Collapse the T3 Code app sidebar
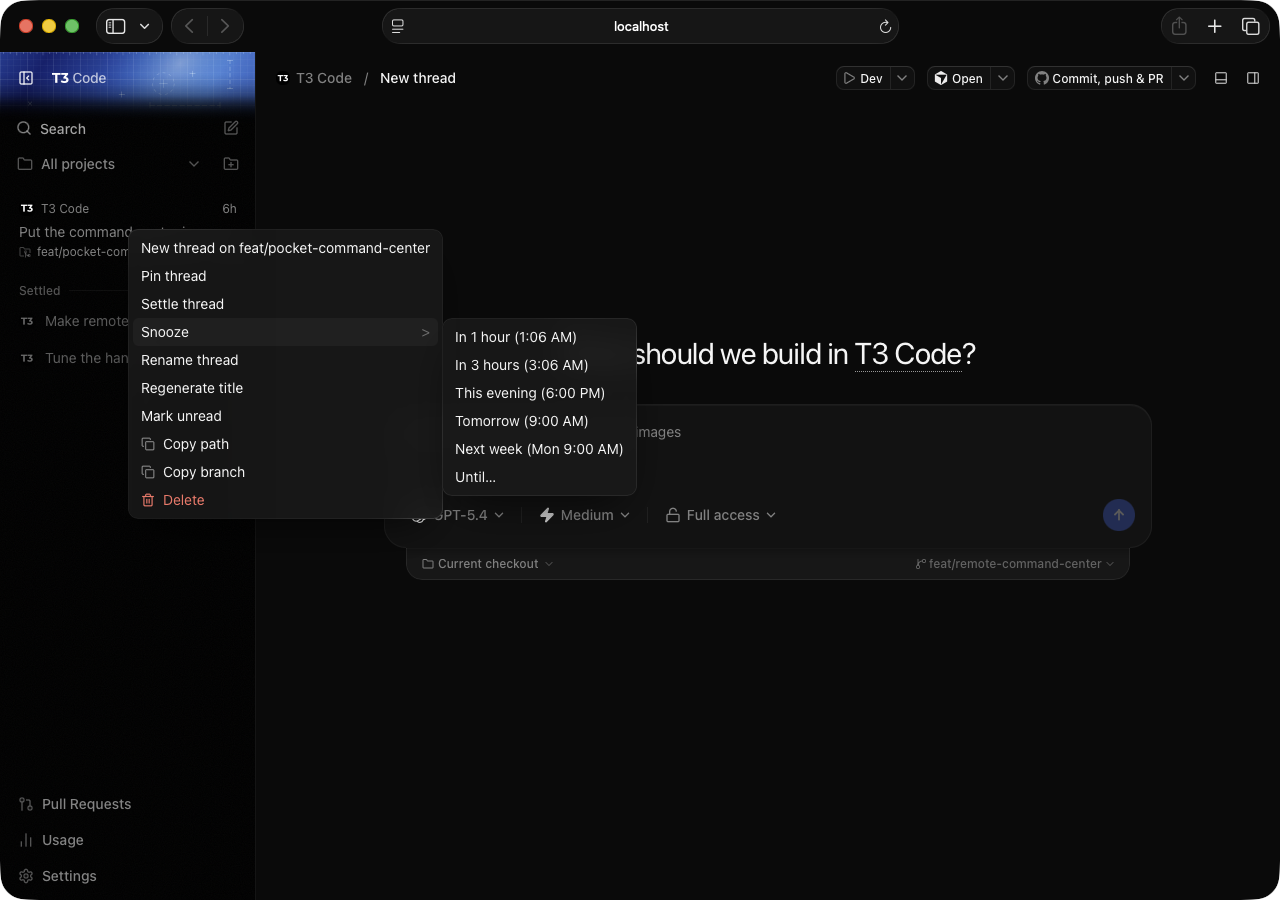The width and height of the screenshot is (1280, 900). (26, 78)
